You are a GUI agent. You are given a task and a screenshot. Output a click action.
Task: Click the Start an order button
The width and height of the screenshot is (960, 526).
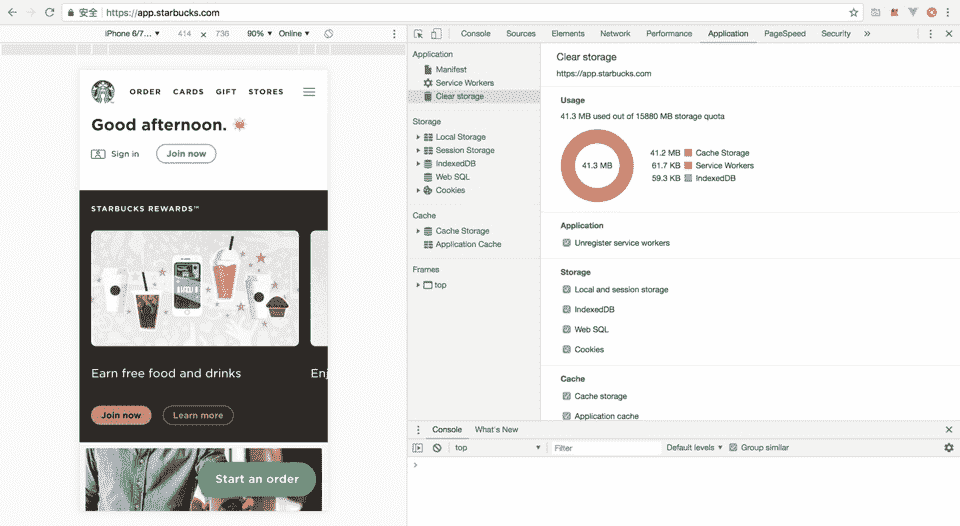pos(257,479)
